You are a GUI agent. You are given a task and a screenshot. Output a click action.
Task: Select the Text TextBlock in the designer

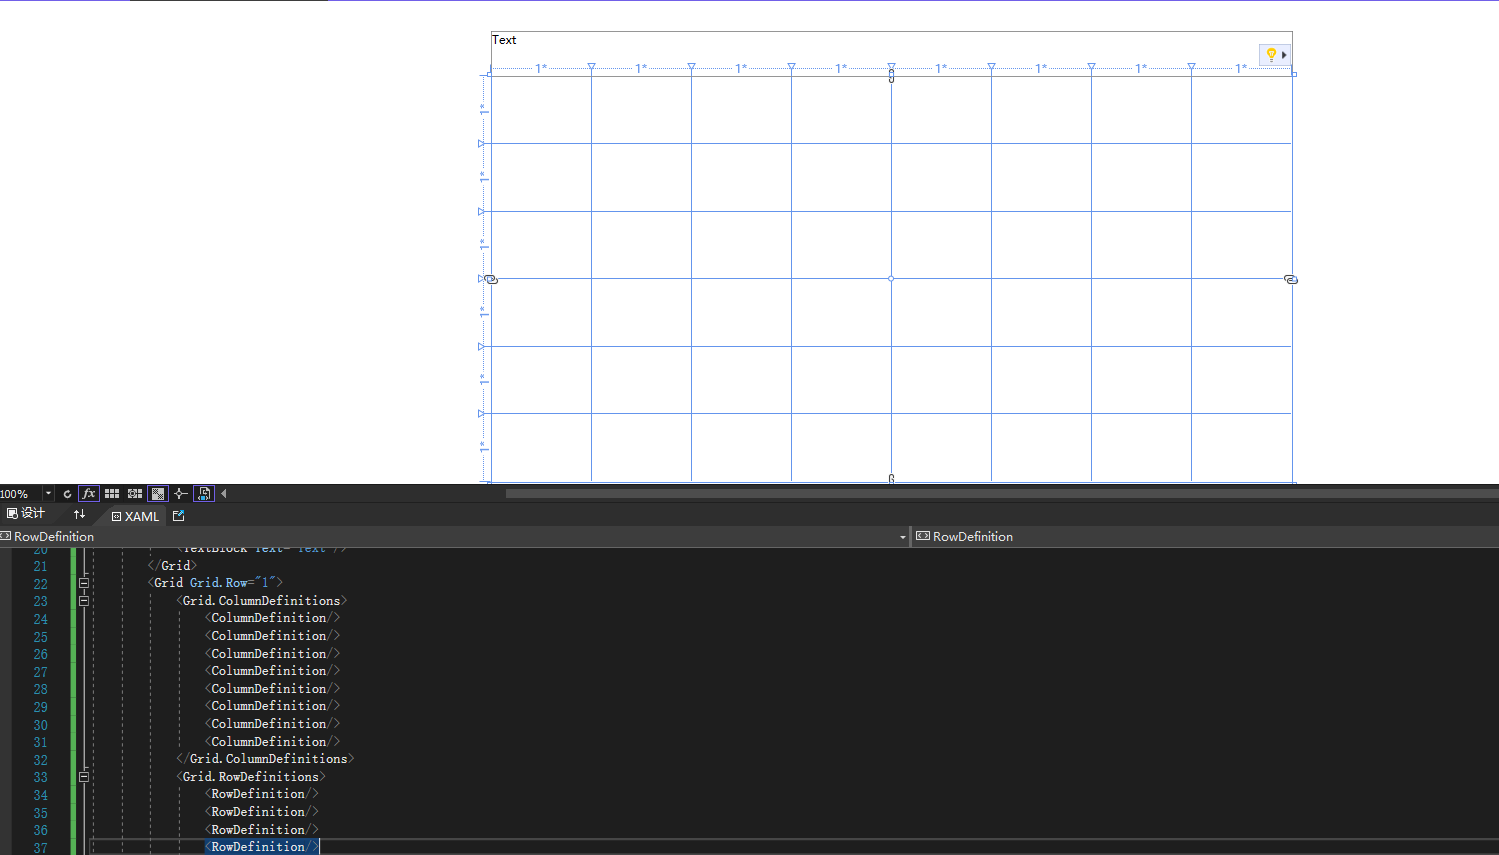pos(504,40)
